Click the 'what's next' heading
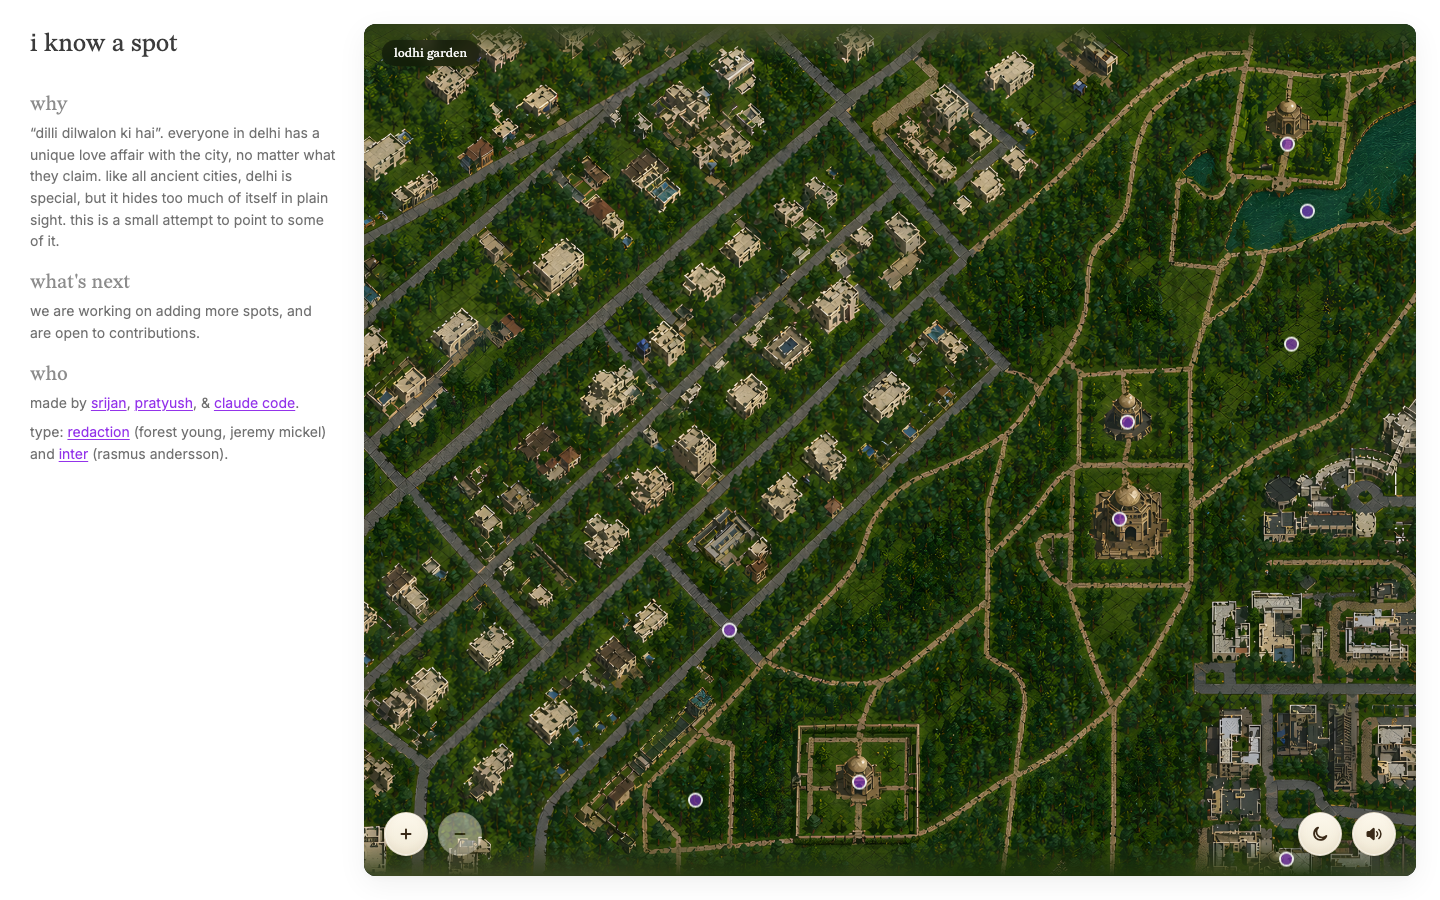 80,282
